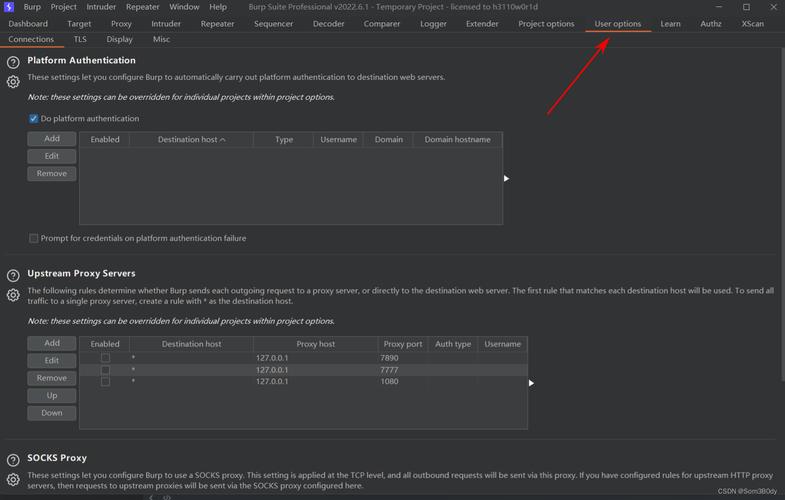Switch to the Extender tab
This screenshot has width=785, height=500.
pyautogui.click(x=482, y=24)
